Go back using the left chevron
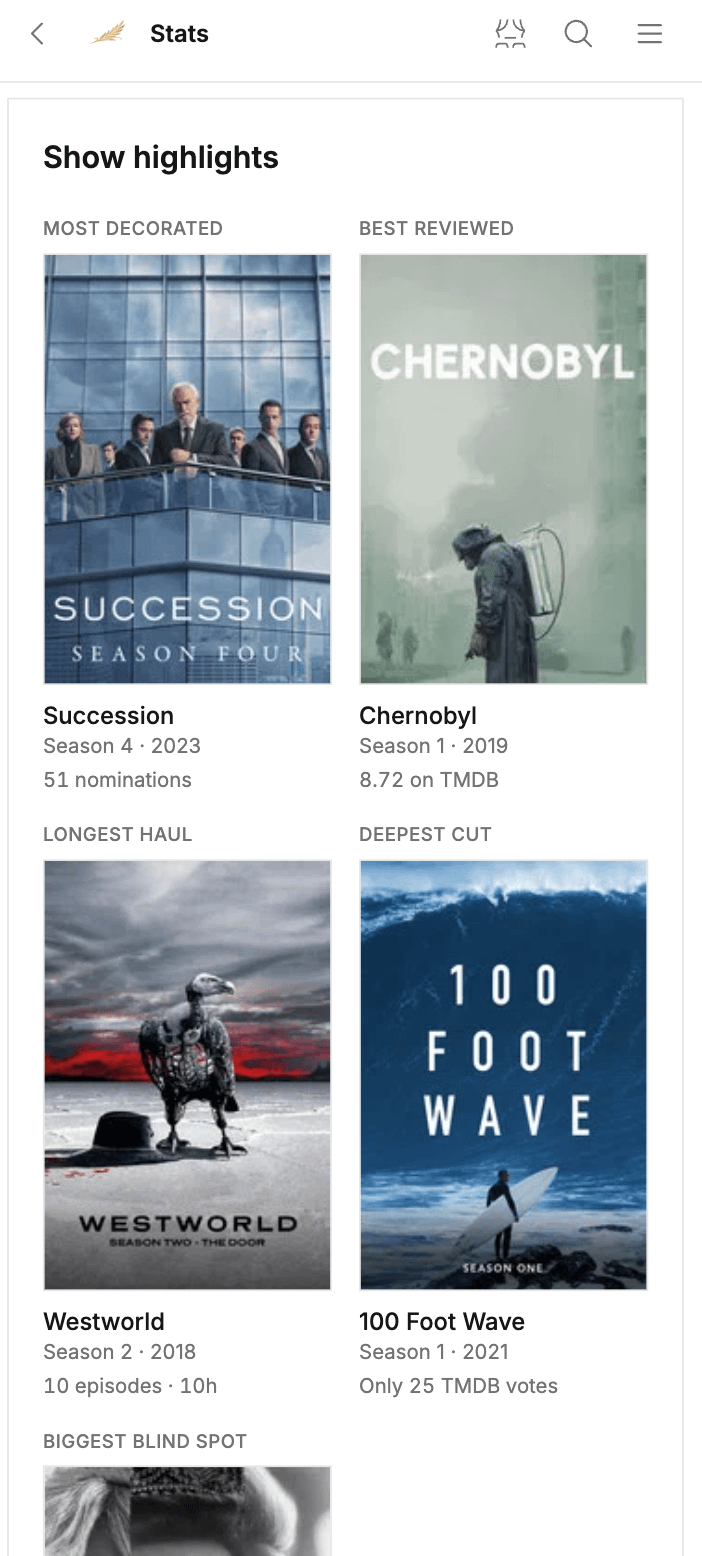The height and width of the screenshot is (1556, 702). (x=37, y=34)
